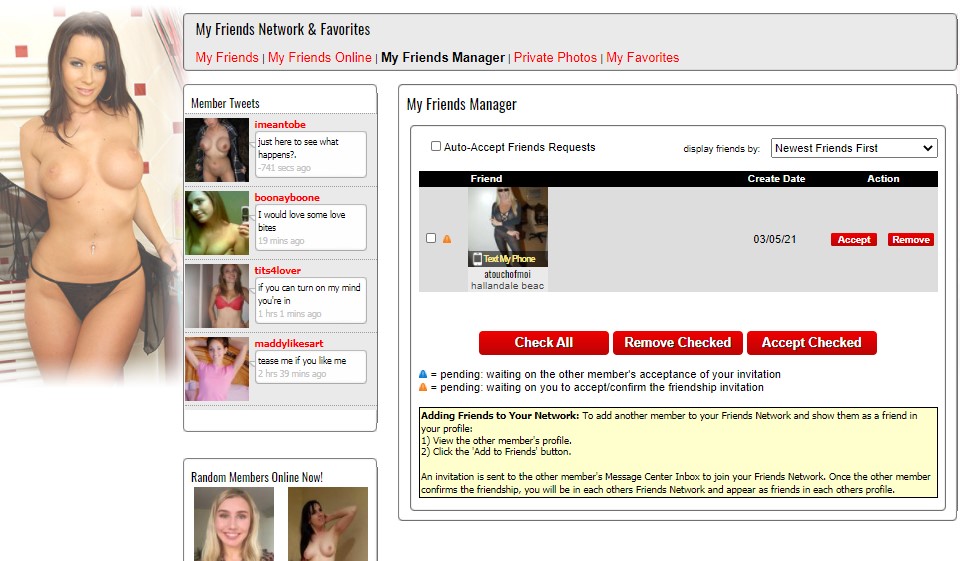Viewport: 960px width, 561px height.
Task: Go to the My Friends tab
Action: pos(227,58)
